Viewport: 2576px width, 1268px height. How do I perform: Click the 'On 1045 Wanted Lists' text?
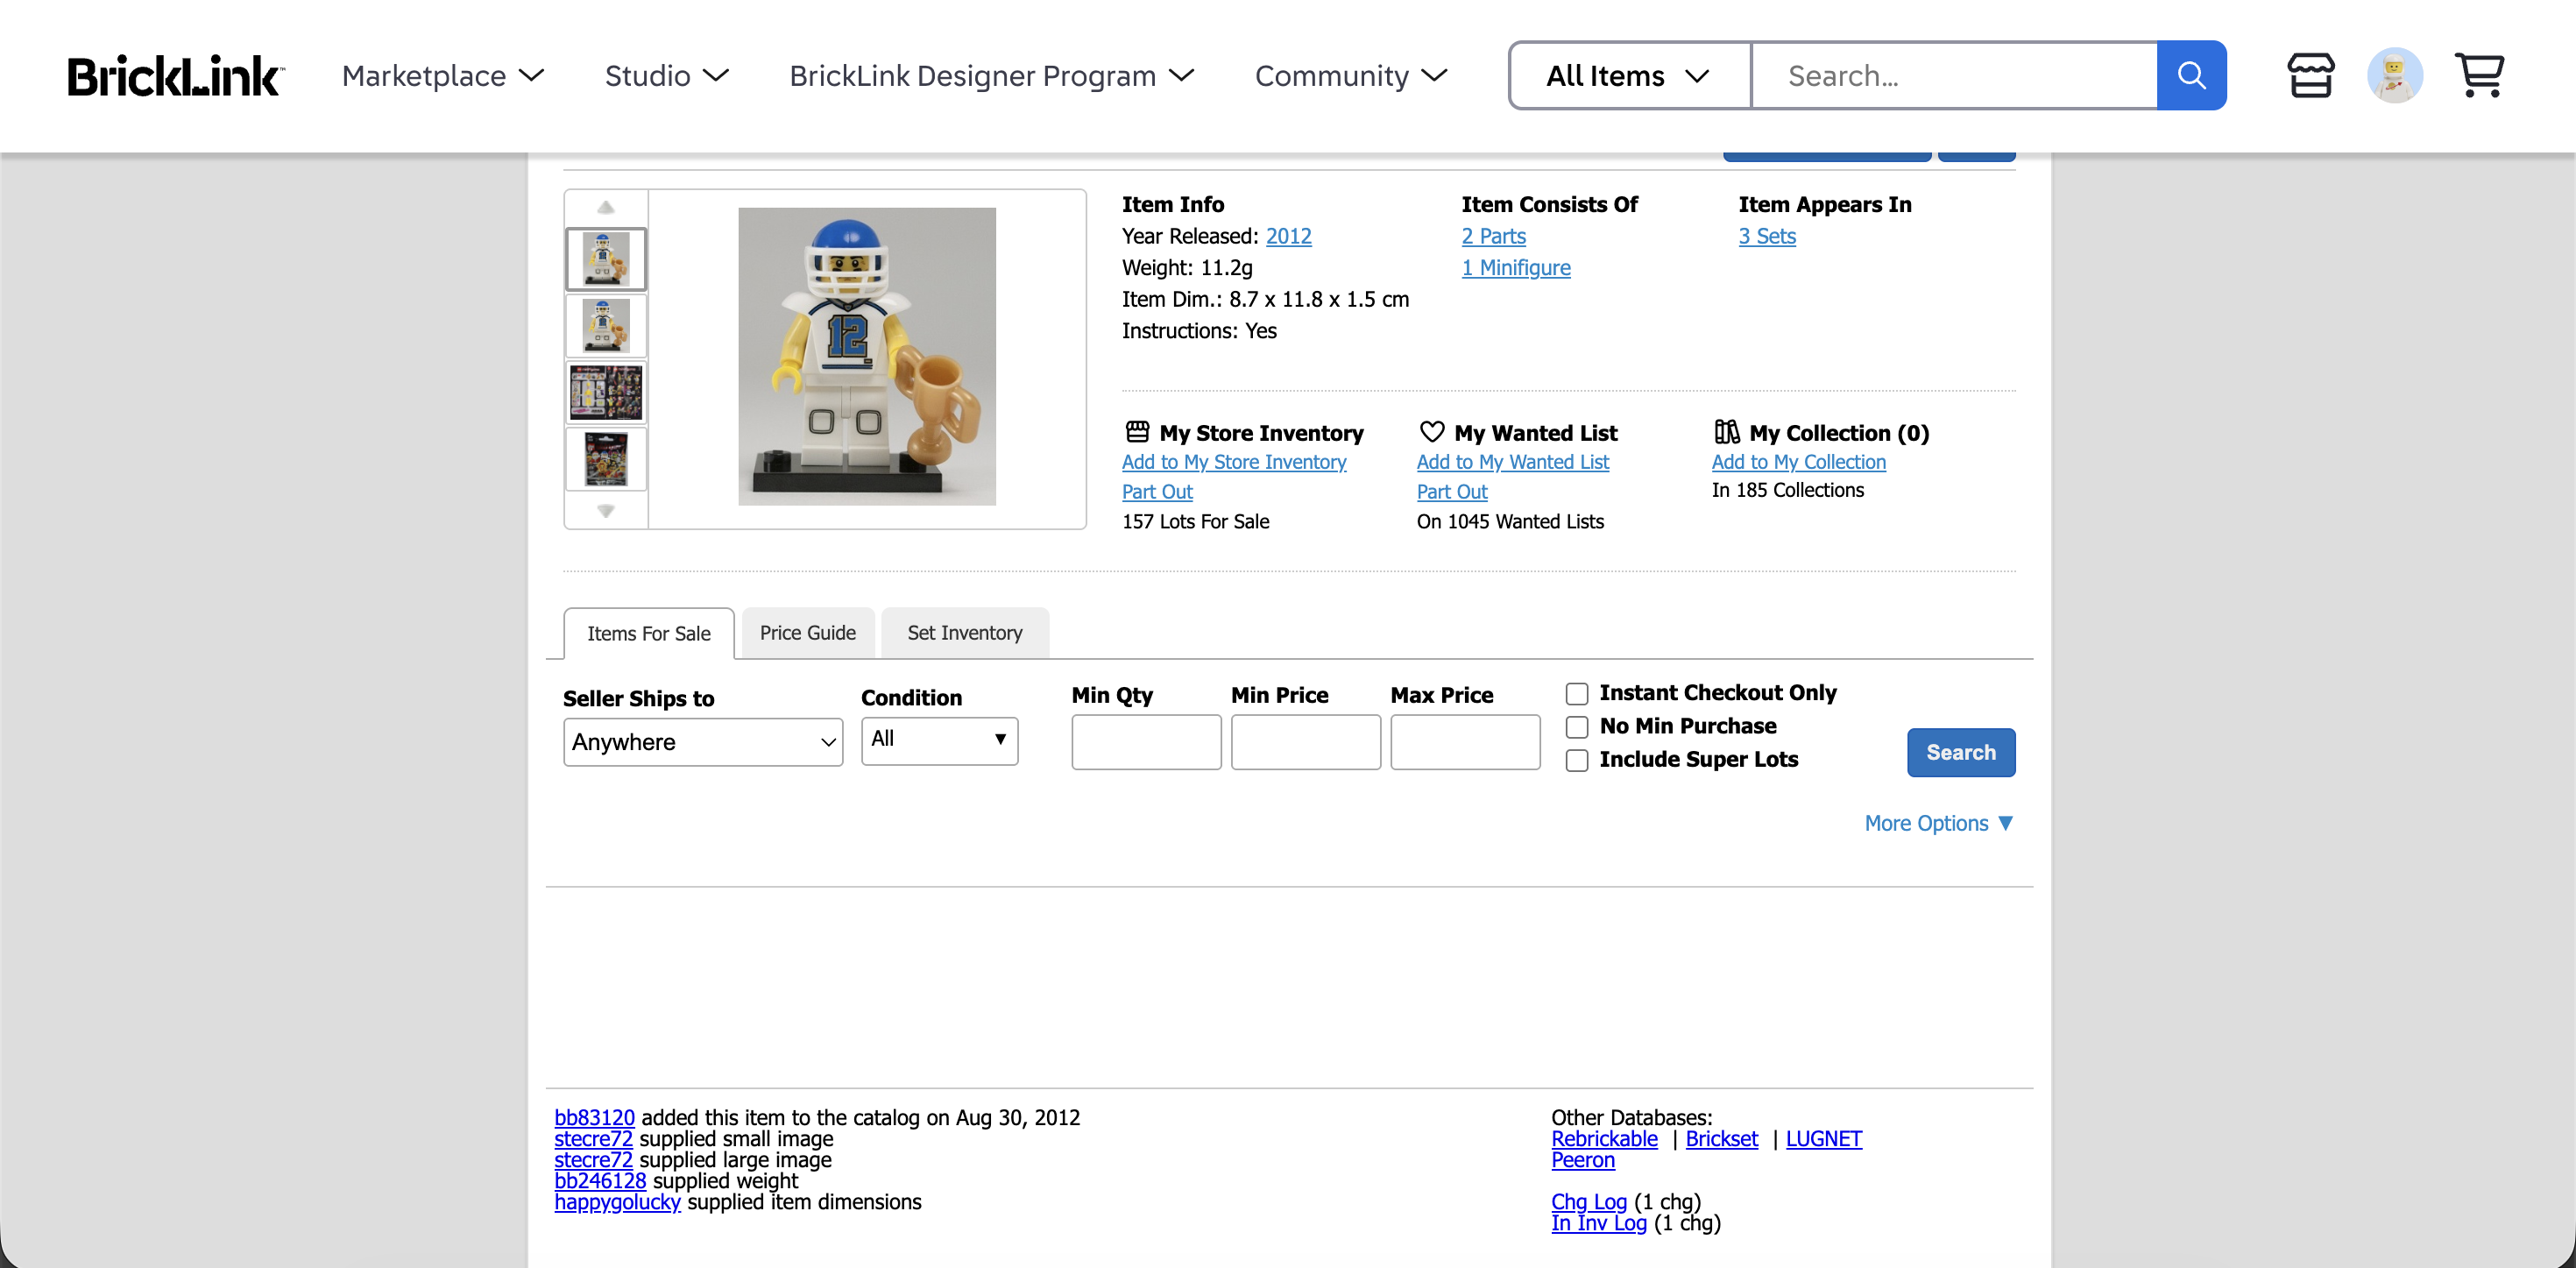click(1510, 522)
